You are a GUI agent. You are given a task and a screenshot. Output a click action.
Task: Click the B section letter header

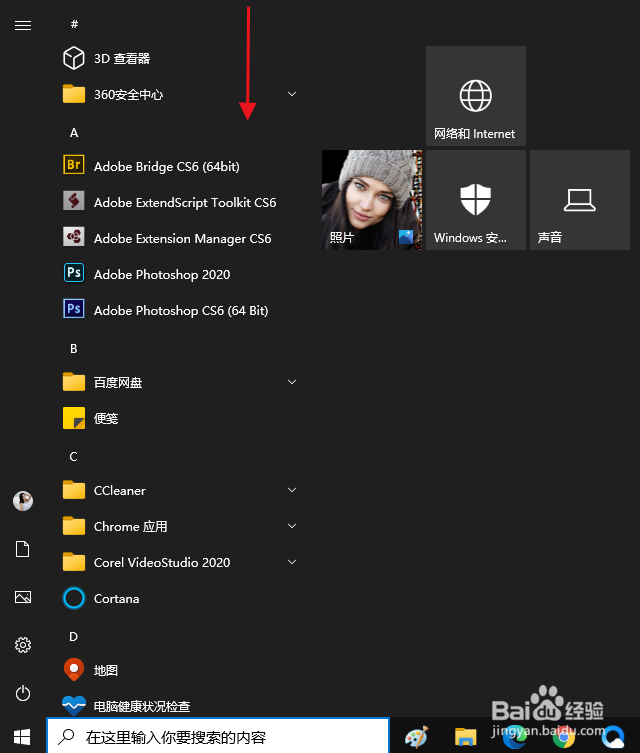(73, 349)
